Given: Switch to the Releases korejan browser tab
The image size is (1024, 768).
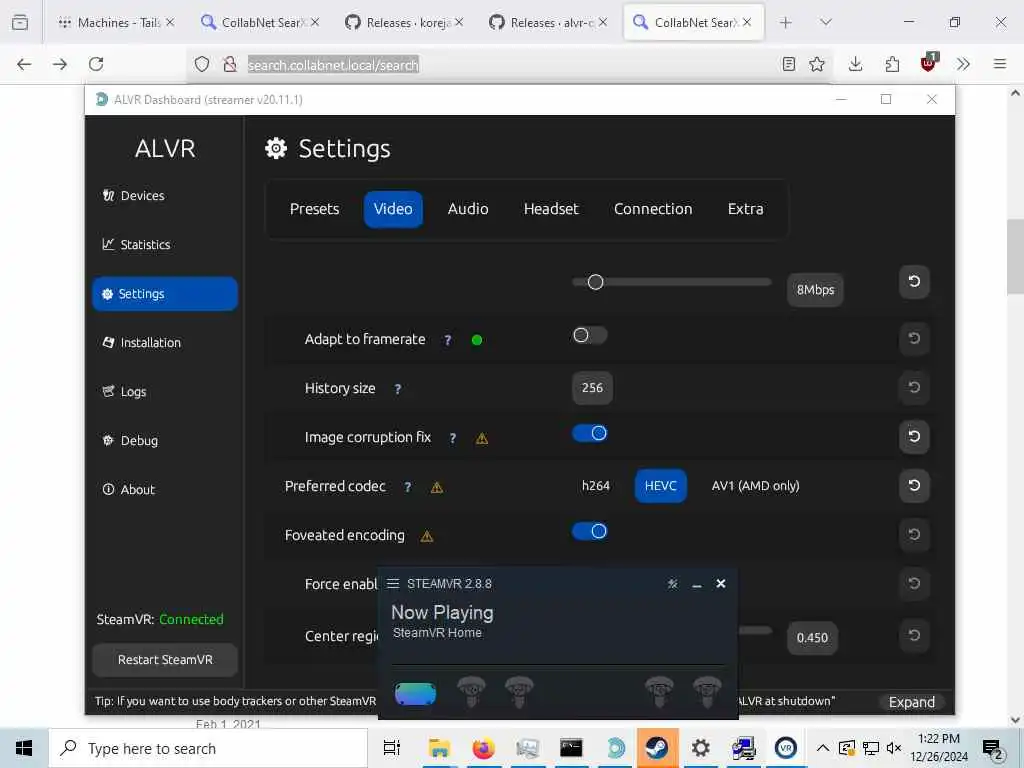Looking at the screenshot, I should click(404, 22).
